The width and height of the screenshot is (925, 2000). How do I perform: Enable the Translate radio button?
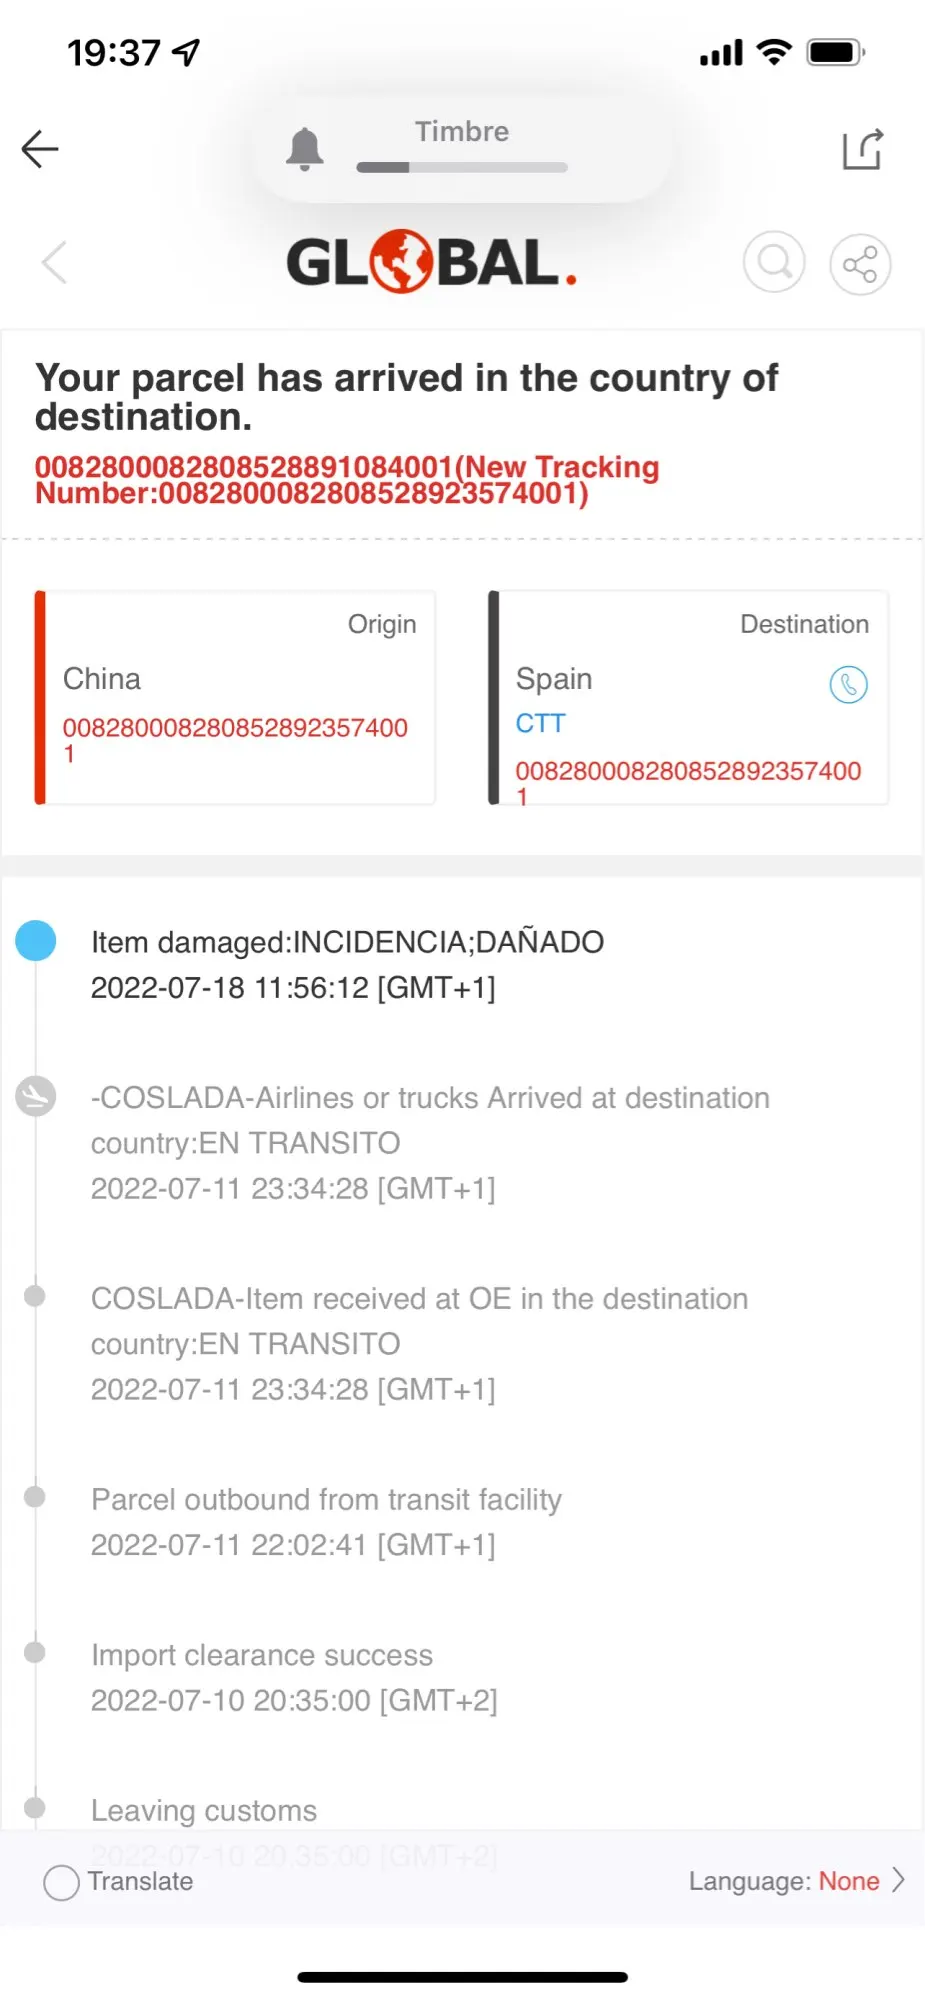[61, 1882]
